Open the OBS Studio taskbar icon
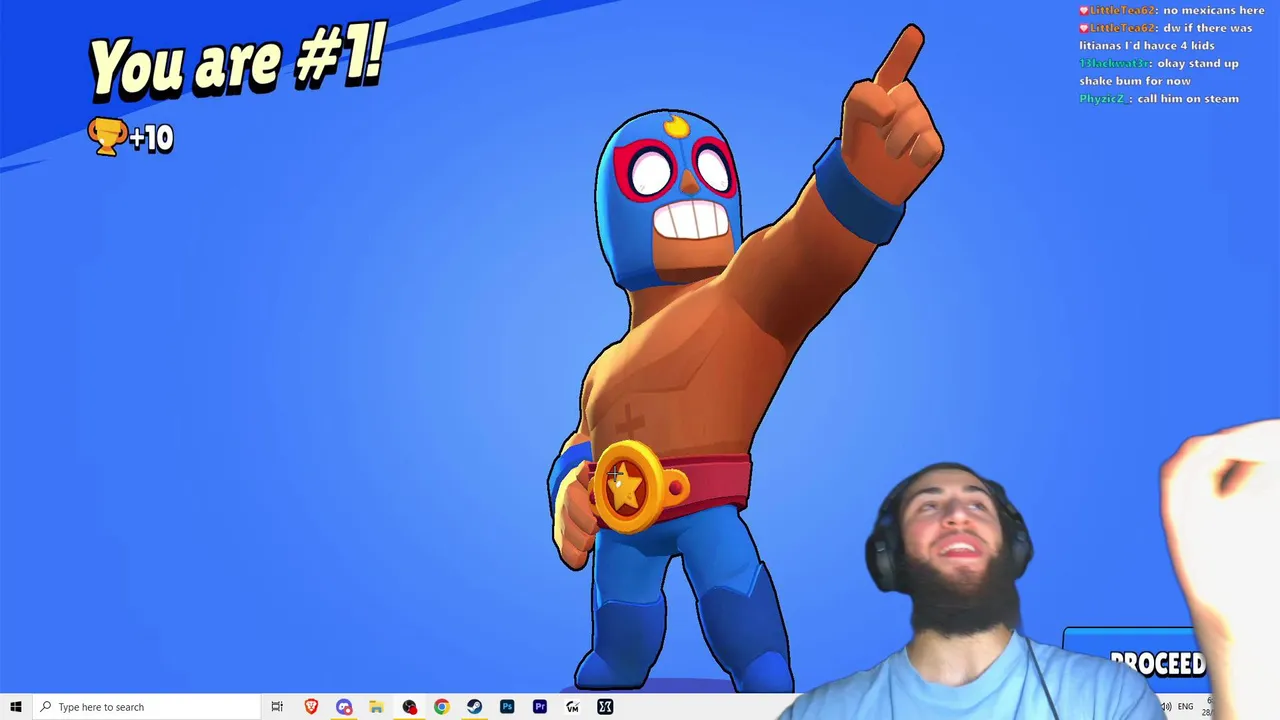The image size is (1280, 720). click(x=409, y=707)
